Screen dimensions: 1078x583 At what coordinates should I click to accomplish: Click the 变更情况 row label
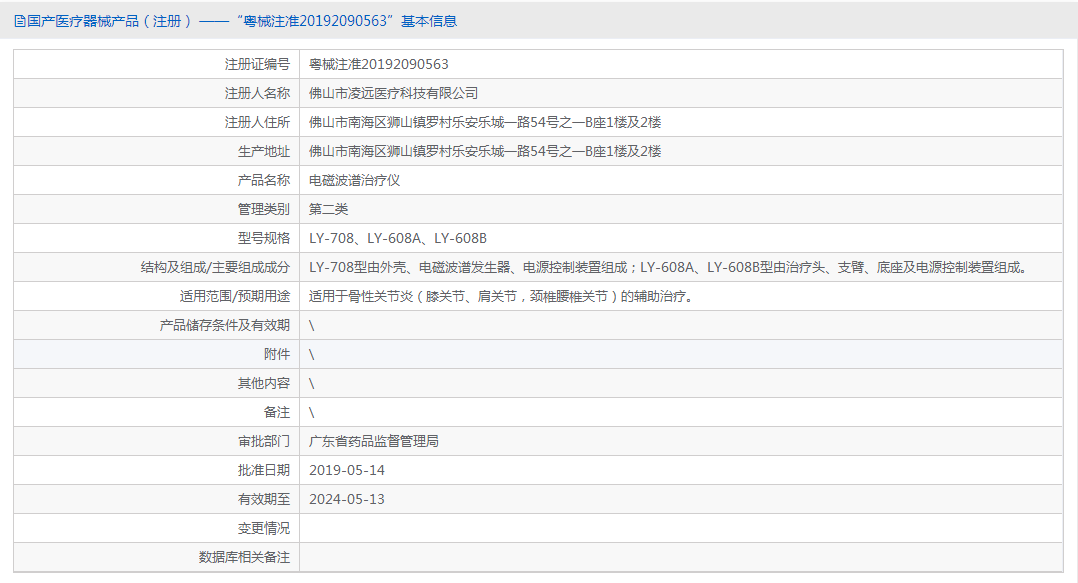click(263, 528)
